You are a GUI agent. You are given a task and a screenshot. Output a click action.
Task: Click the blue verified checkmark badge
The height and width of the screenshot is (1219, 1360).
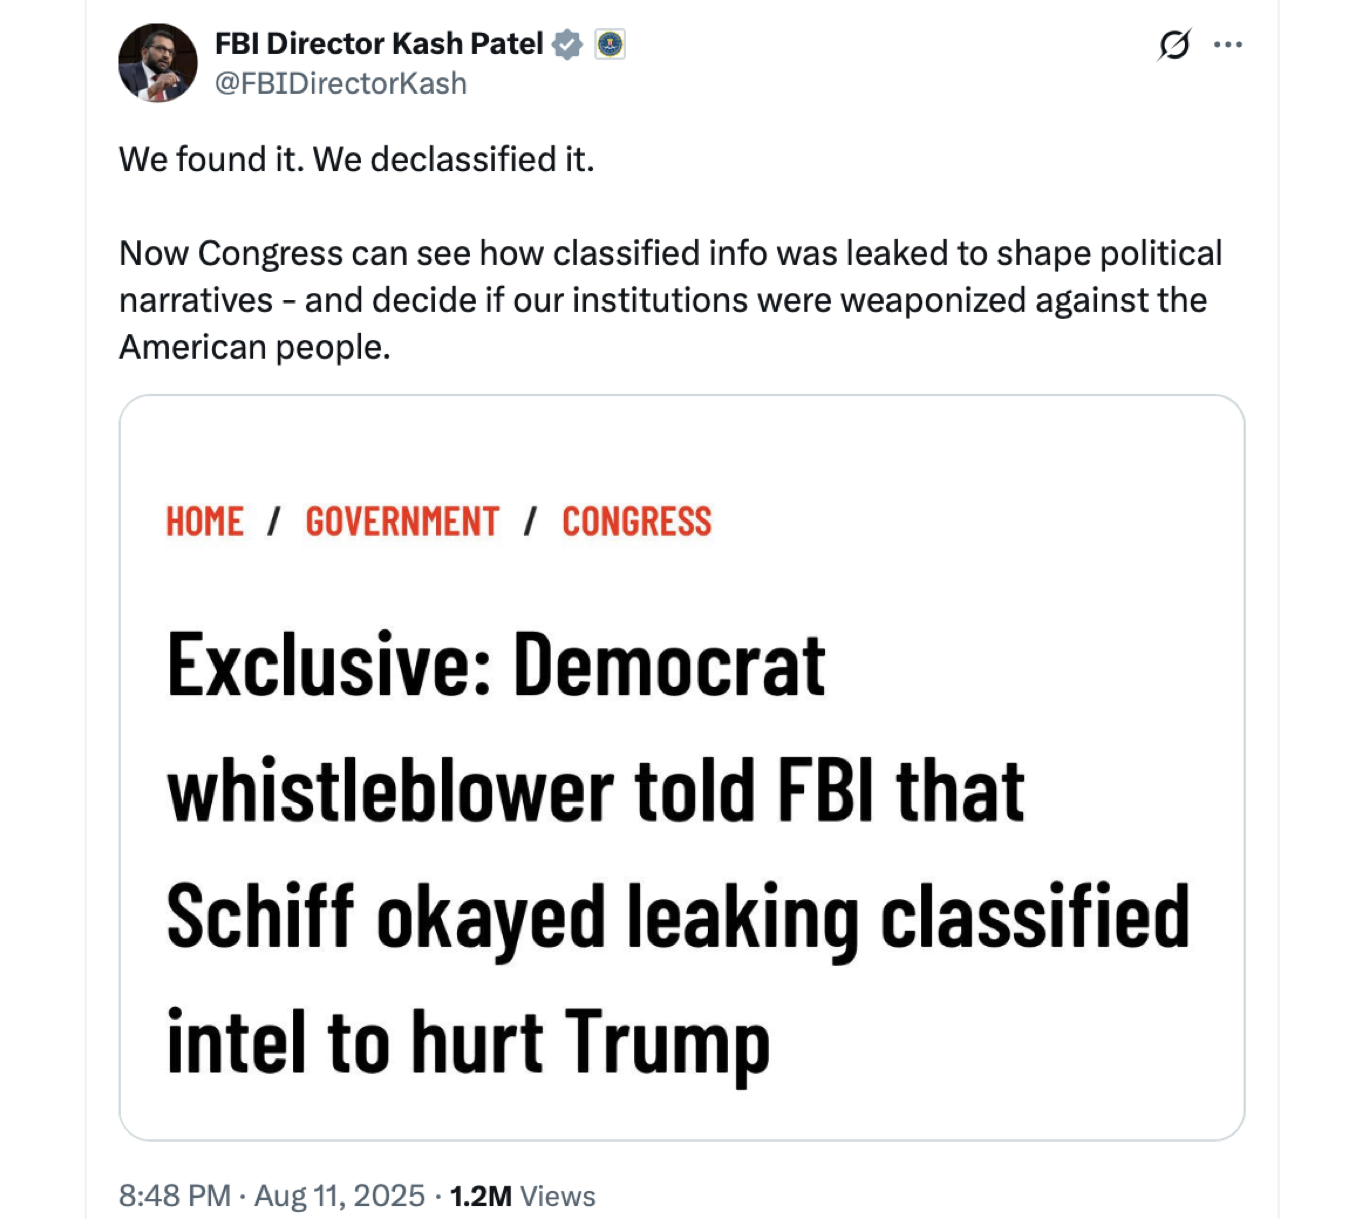tap(567, 44)
